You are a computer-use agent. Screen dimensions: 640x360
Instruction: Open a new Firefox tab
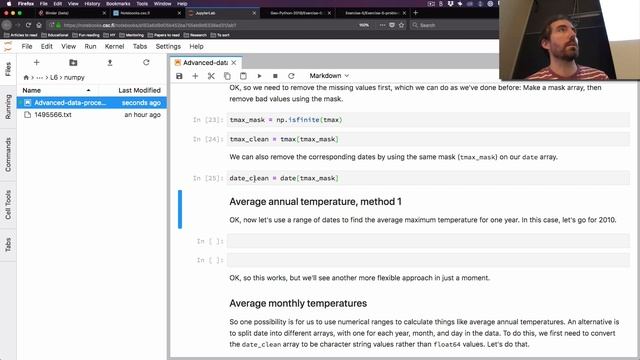[416, 13]
